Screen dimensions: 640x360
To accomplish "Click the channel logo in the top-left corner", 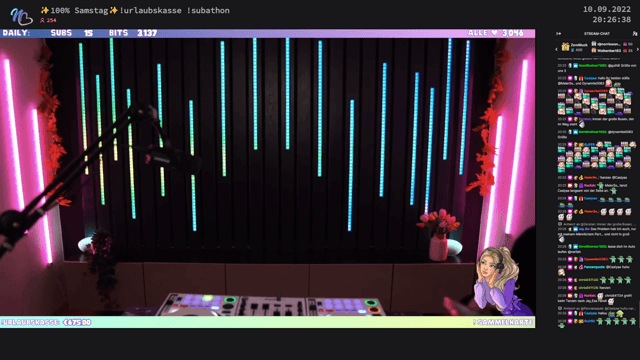I will (21, 16).
